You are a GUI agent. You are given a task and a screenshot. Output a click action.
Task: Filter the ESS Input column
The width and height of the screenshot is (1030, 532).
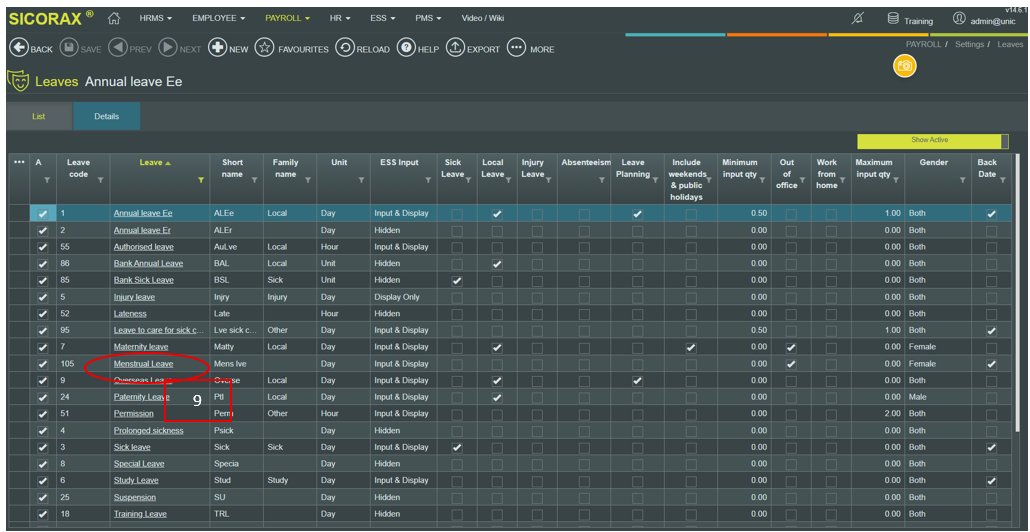click(428, 180)
